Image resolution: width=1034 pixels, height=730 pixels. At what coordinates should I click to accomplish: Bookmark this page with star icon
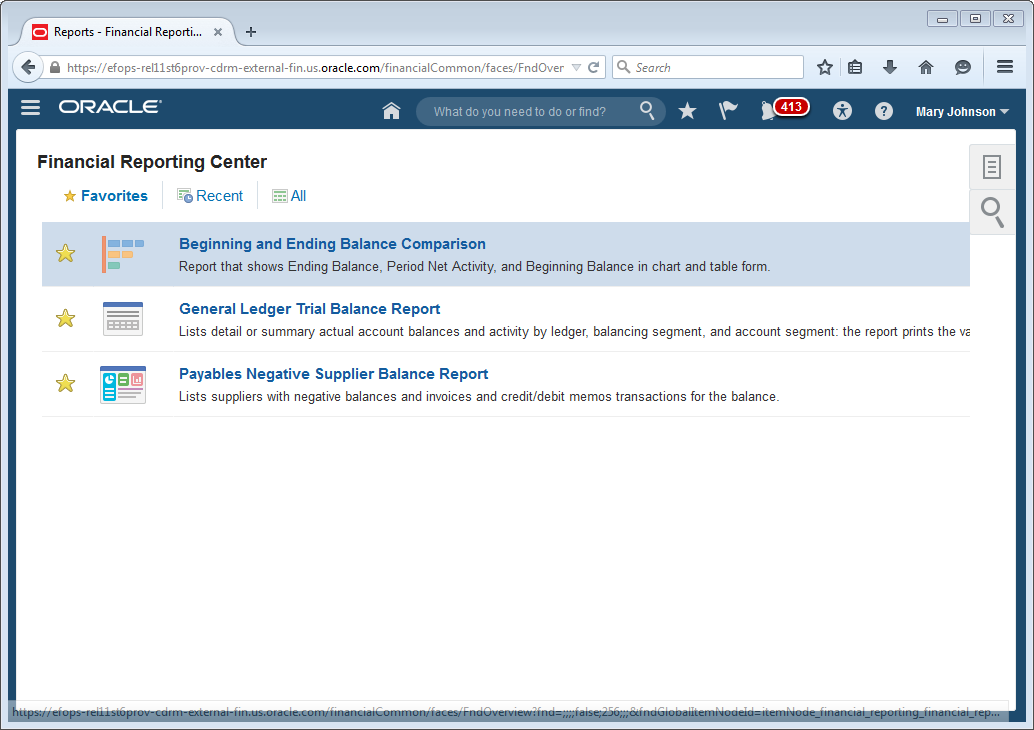click(x=824, y=67)
